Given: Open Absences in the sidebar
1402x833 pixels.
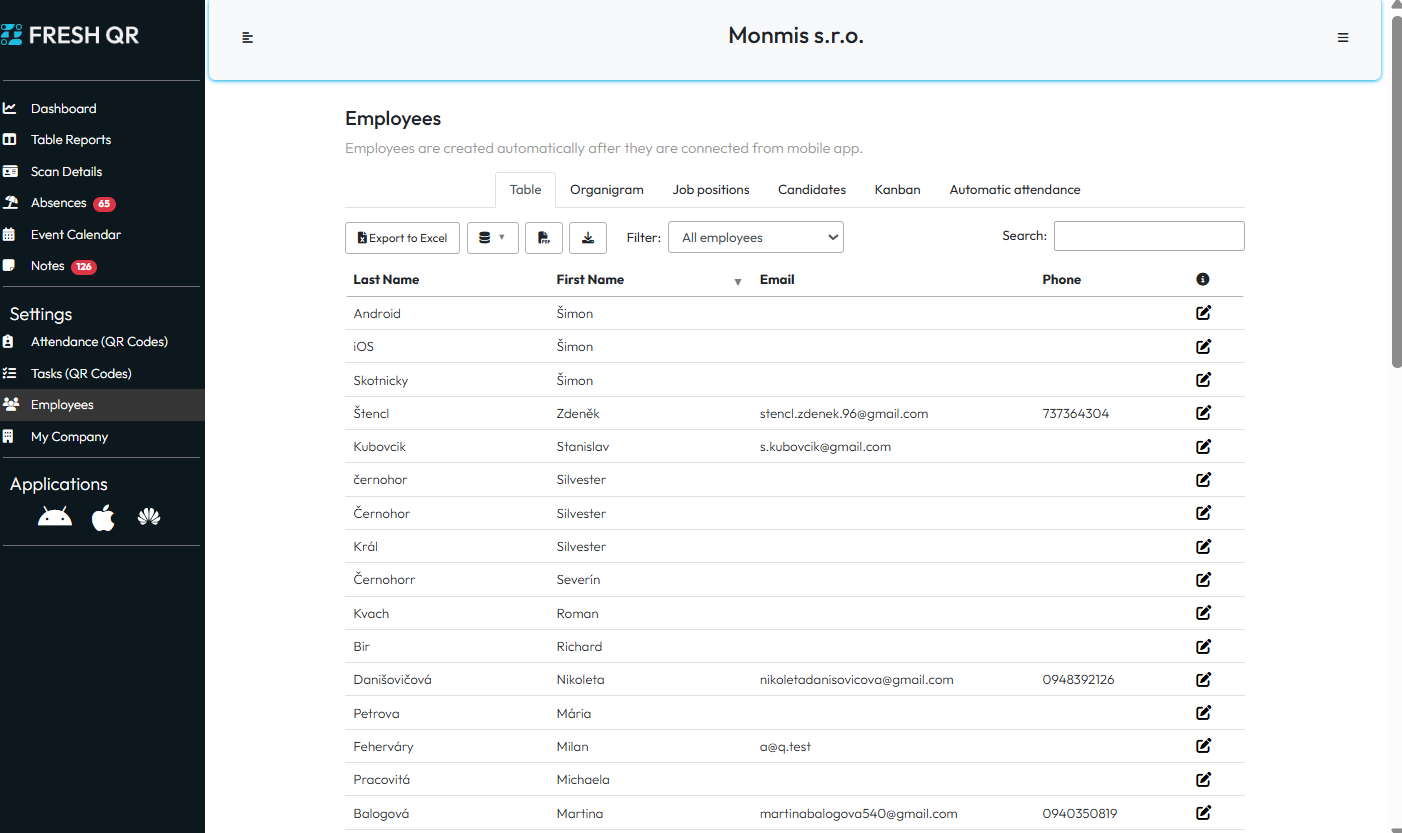Looking at the screenshot, I should coord(59,203).
